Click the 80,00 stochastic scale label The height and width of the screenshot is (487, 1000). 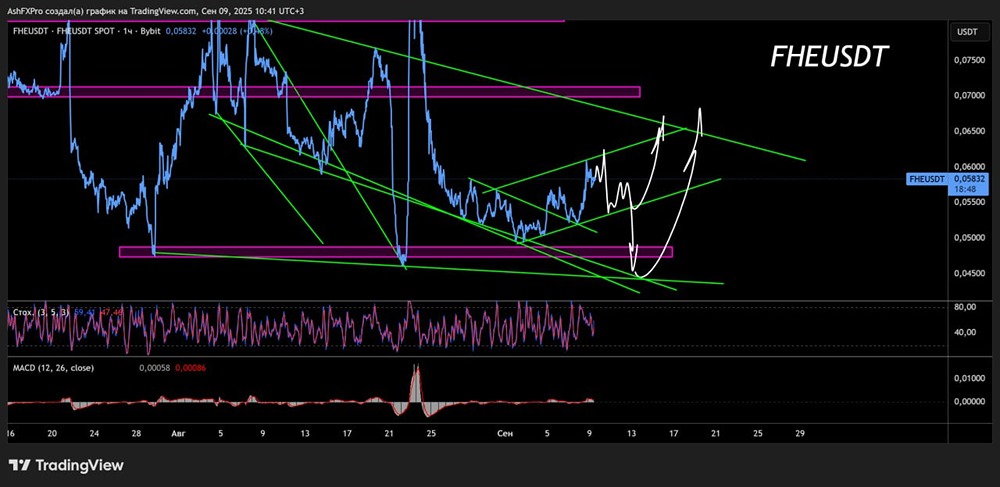967,307
